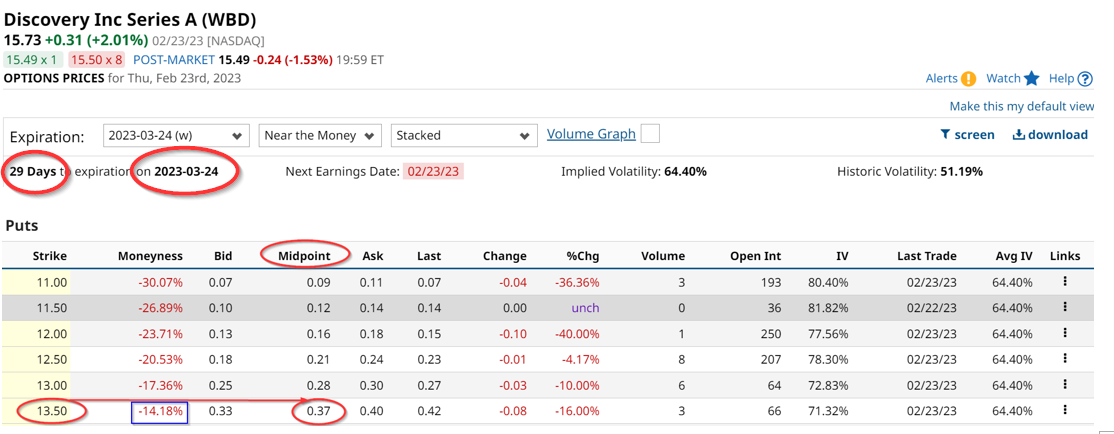
Task: Click the download icon button
Action: pyautogui.click(x=1018, y=135)
